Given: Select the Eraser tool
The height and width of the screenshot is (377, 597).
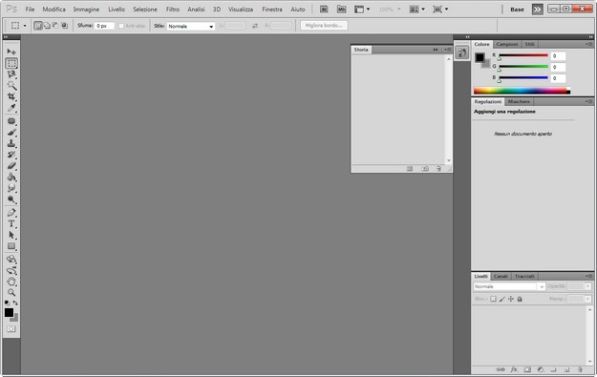Looking at the screenshot, I should 11,166.
